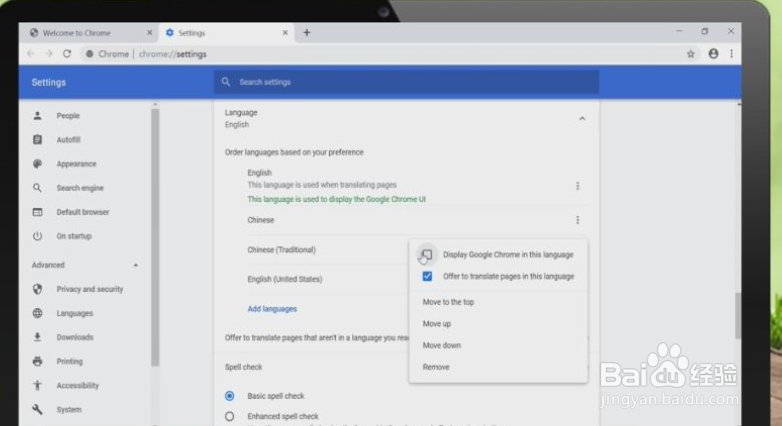Click Order languages based on your preference
Image resolution: width=782 pixels, height=426 pixels.
click(x=294, y=152)
